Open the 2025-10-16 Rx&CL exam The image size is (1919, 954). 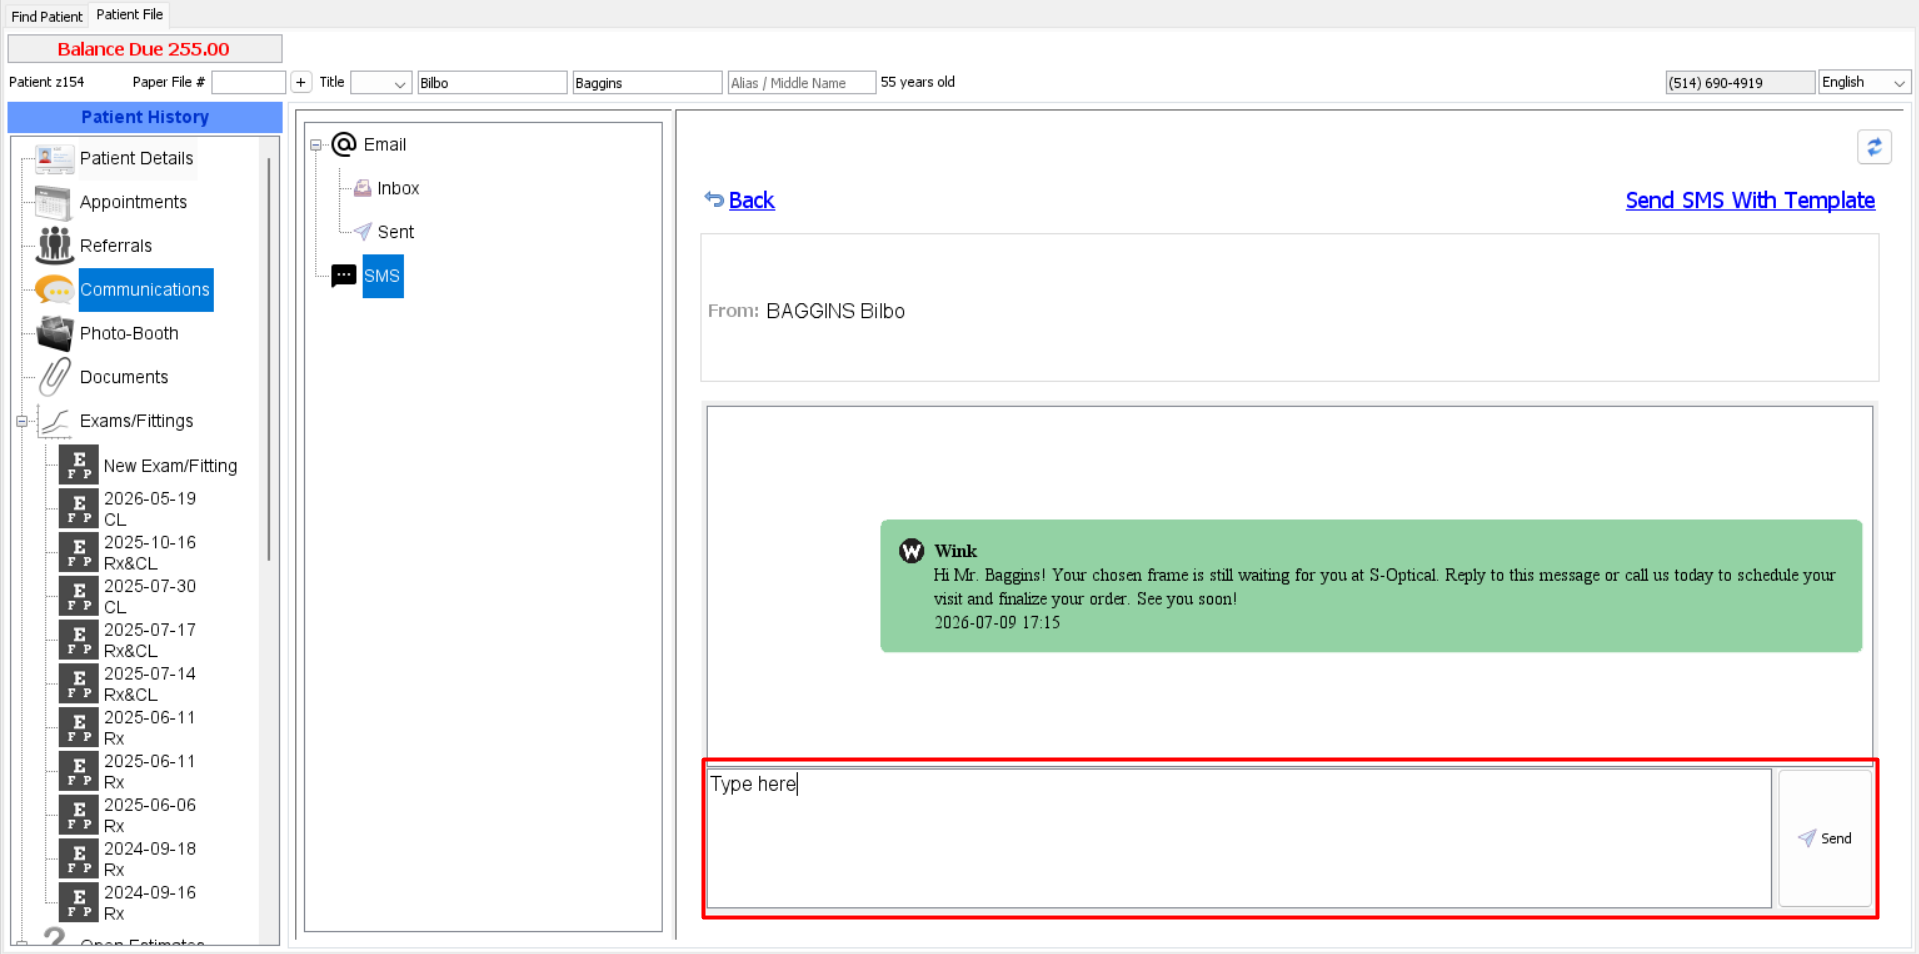coord(150,553)
